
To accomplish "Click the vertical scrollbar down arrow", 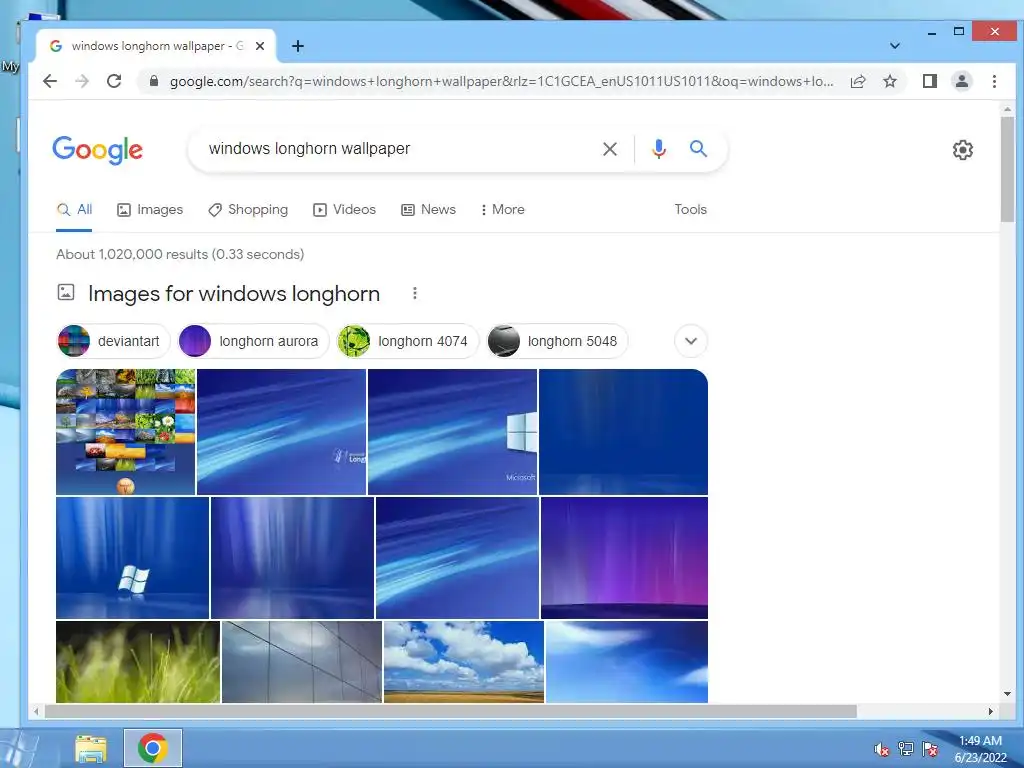I will click(1006, 694).
